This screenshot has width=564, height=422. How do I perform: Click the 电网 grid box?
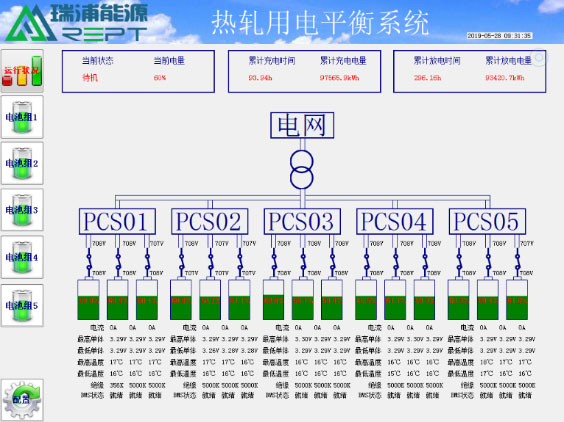click(302, 125)
